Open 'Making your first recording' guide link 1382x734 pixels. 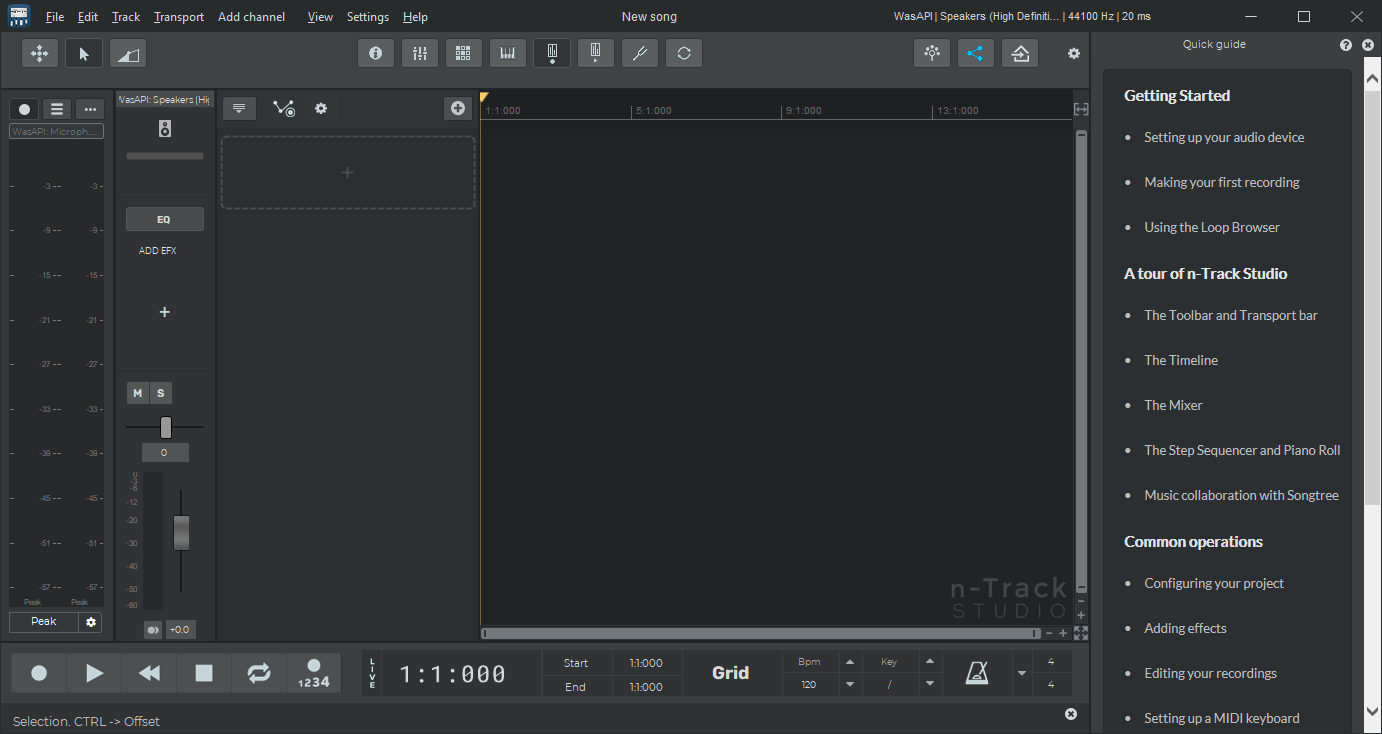pyautogui.click(x=1221, y=182)
